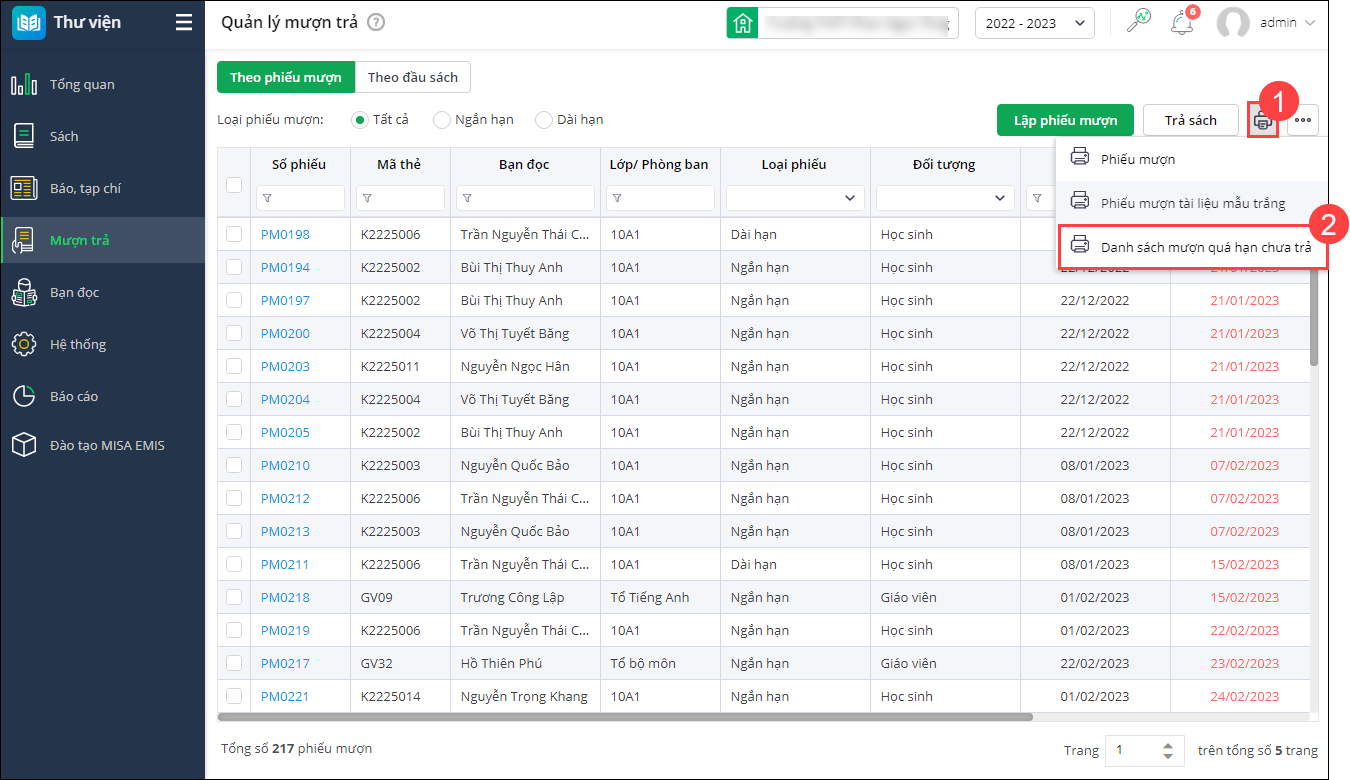This screenshot has height=780, width=1350.
Task: Click the Báo cáo sidebar icon
Action: point(24,397)
